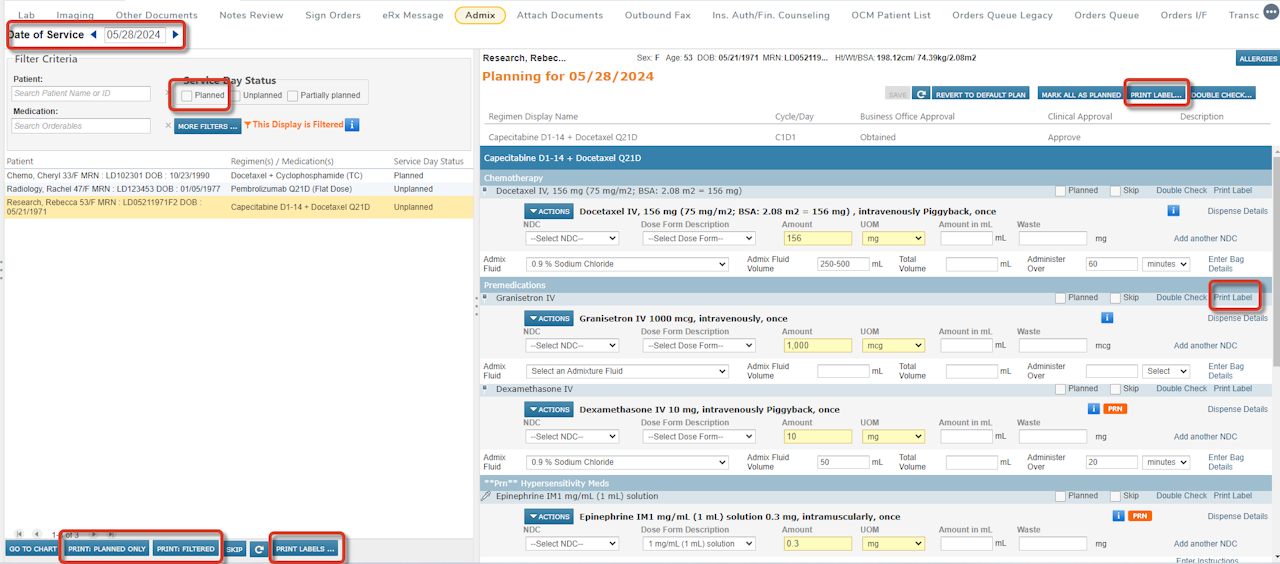Viewport: 1280px width, 564px height.
Task: Click info icon for Docetaxel IV order
Action: pos(1174,211)
